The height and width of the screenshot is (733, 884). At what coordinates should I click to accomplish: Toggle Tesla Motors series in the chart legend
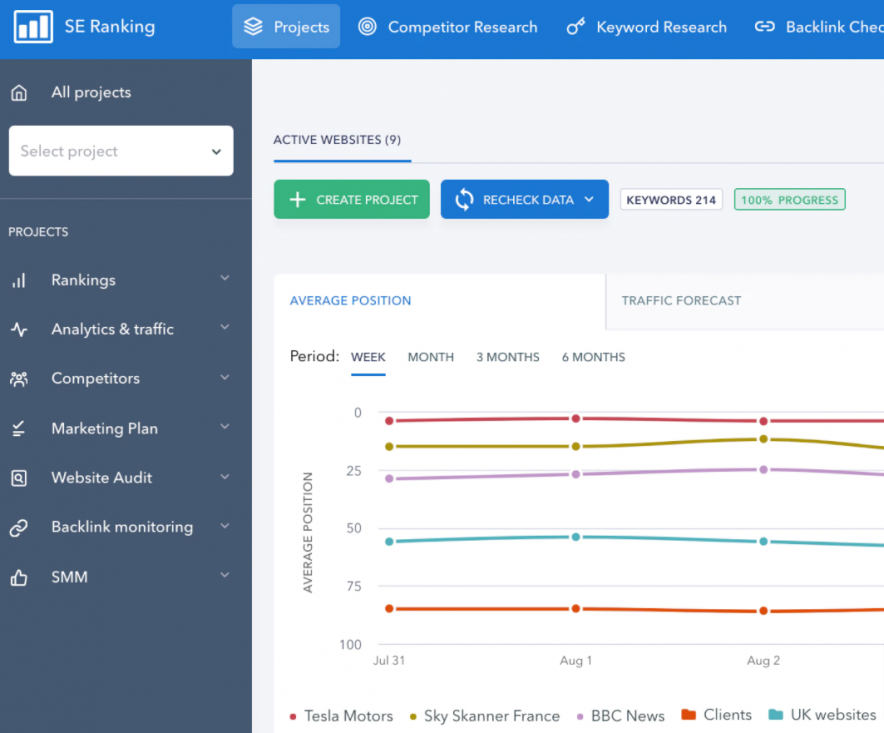click(348, 716)
